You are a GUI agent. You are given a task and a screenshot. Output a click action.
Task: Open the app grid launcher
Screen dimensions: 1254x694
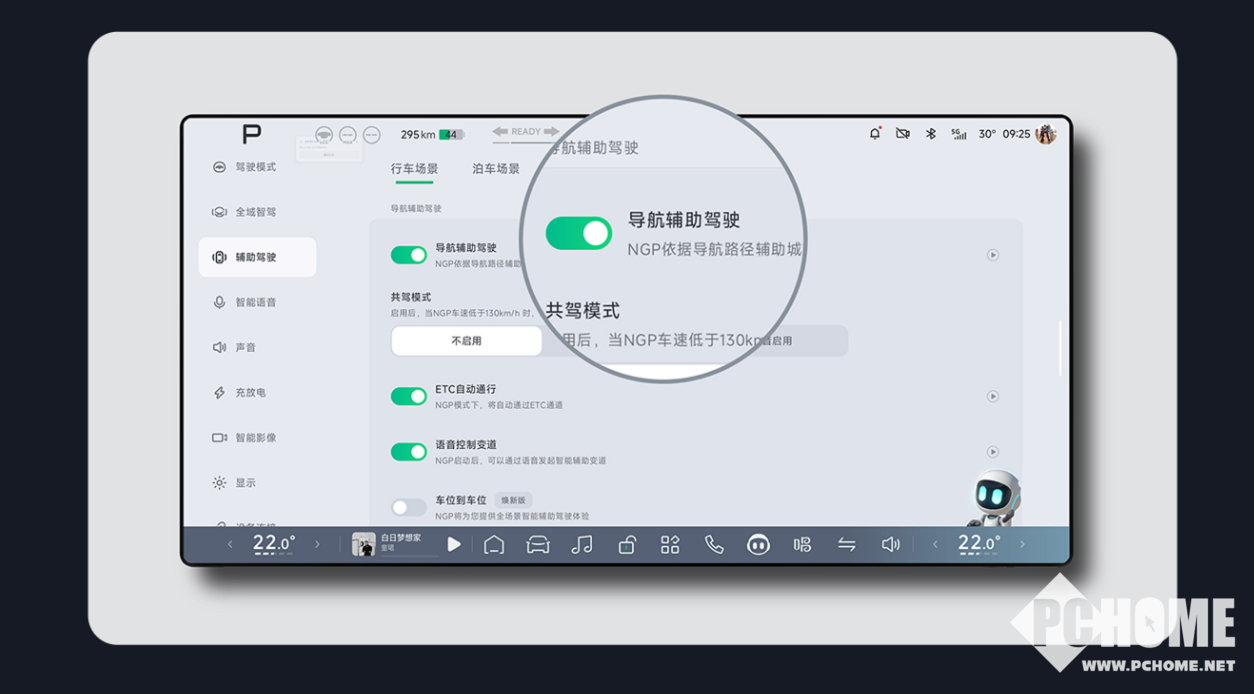tap(670, 544)
